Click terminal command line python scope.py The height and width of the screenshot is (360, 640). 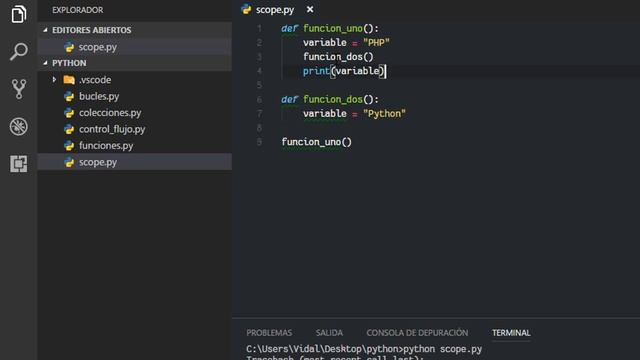click(364, 349)
